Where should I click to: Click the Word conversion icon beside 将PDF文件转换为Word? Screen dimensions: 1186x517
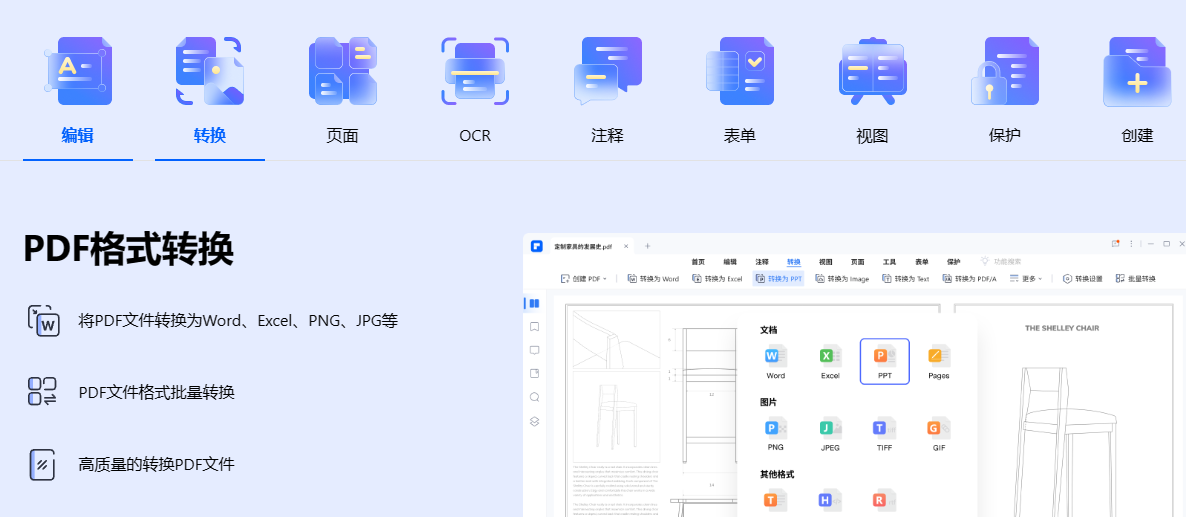pyautogui.click(x=43, y=320)
